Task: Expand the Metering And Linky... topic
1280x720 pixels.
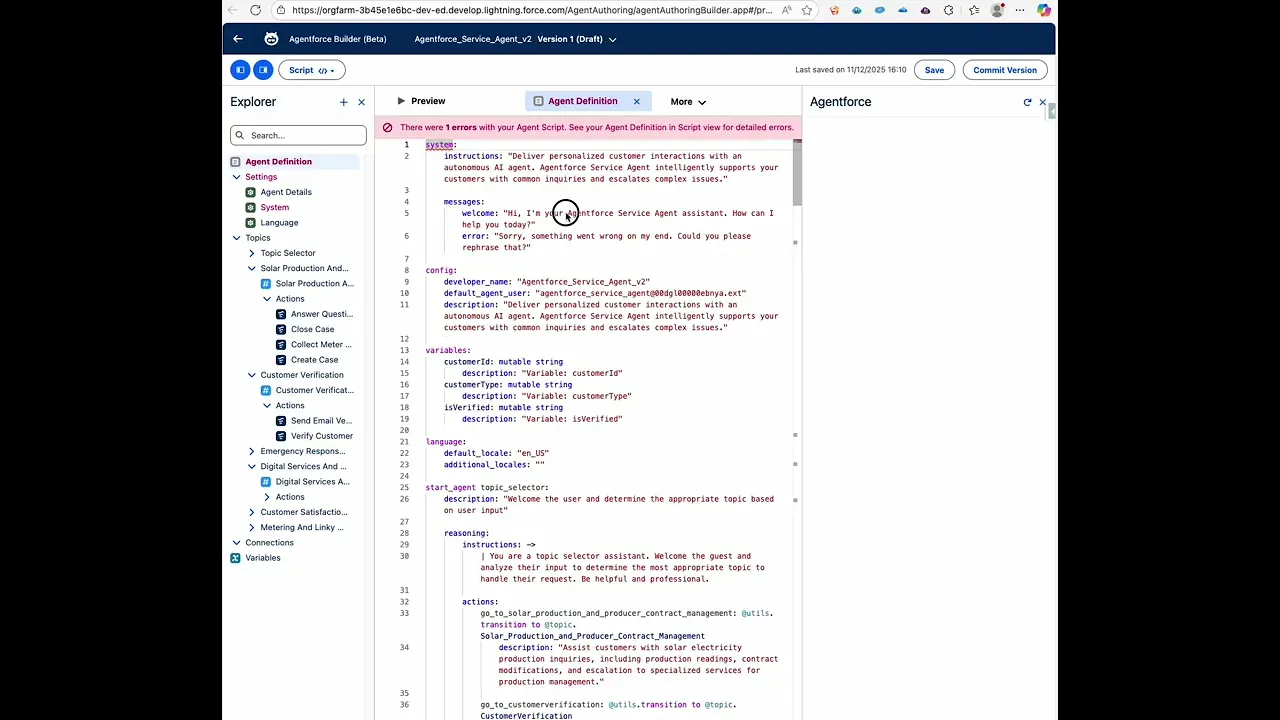Action: click(x=251, y=527)
